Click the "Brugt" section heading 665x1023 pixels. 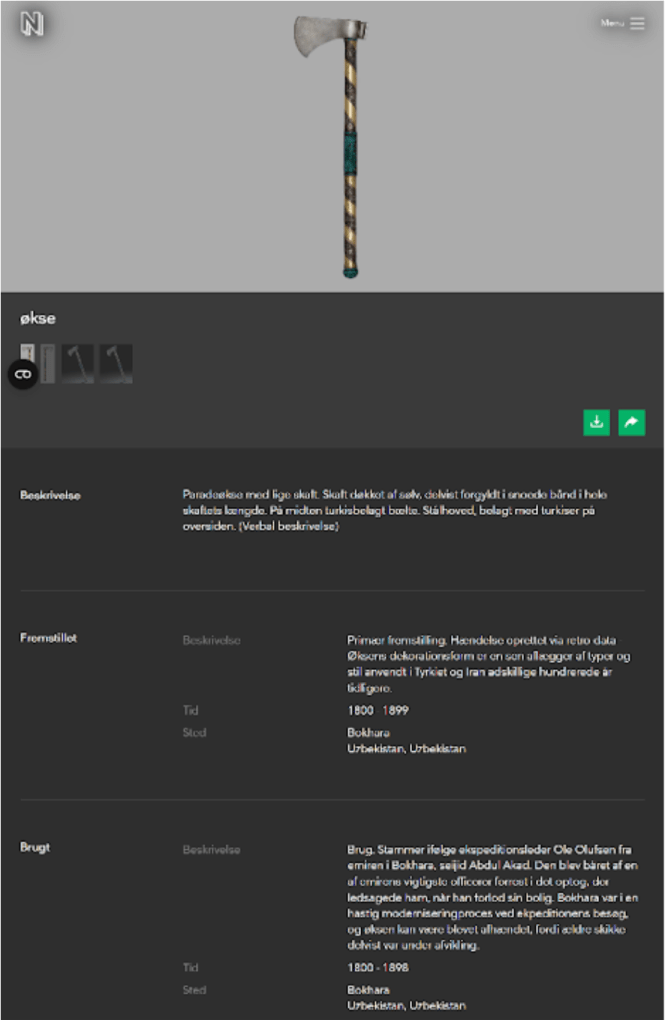35,847
